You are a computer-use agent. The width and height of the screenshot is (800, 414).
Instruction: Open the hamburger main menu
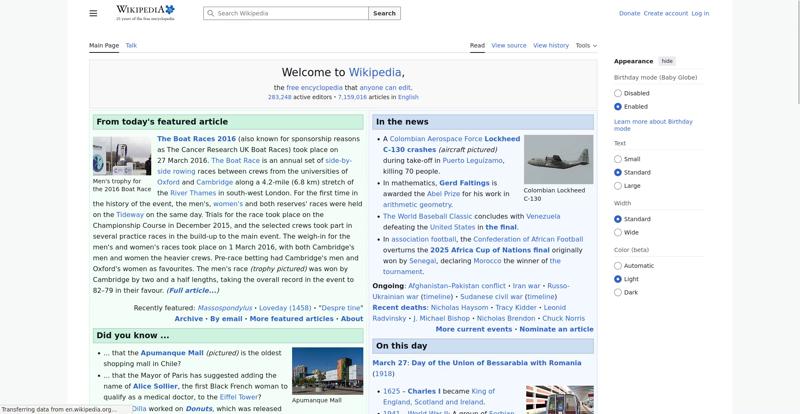93,13
